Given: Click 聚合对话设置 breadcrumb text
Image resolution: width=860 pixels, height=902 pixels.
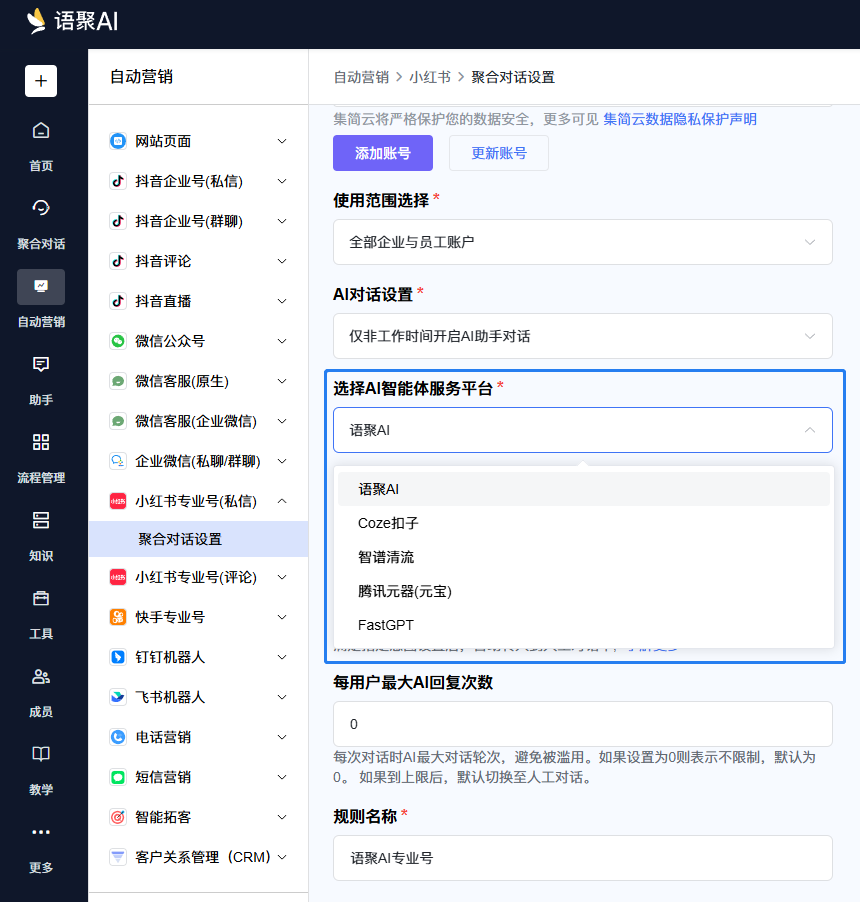Looking at the screenshot, I should coord(513,77).
